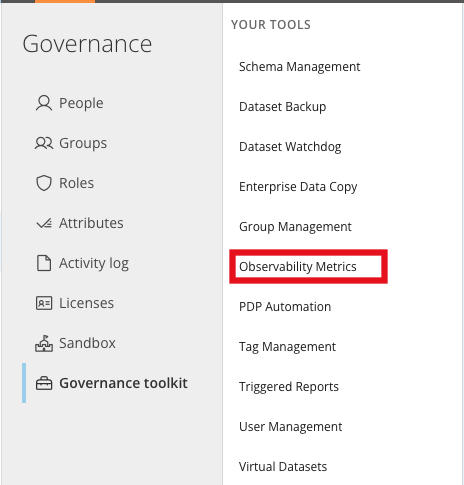
Task: Open Schema Management tool
Action: [x=299, y=67]
